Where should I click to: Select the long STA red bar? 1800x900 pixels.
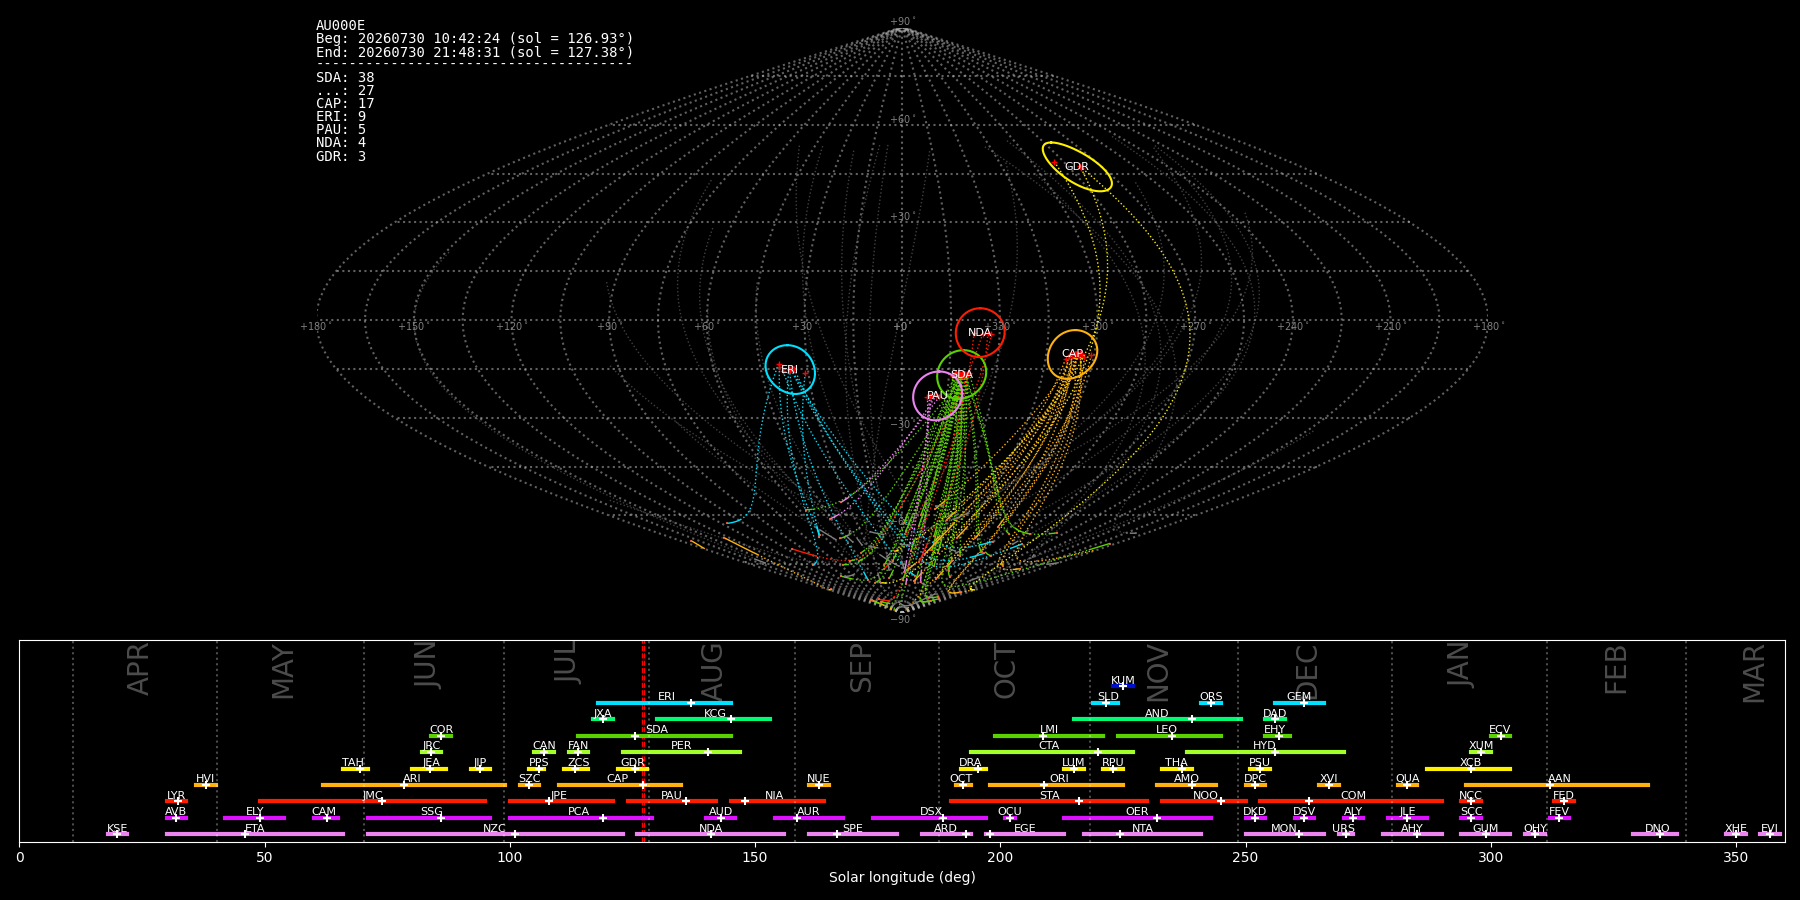[1049, 801]
